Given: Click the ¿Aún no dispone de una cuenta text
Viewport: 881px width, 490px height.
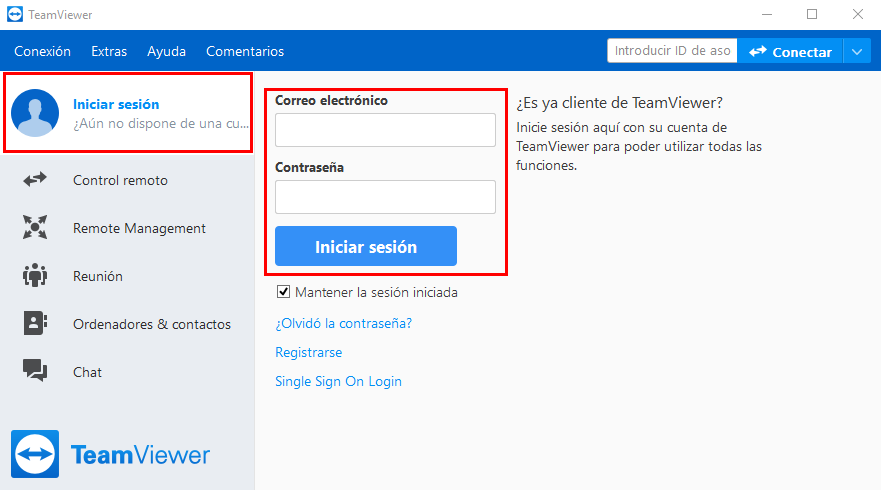Looking at the screenshot, I should pyautogui.click(x=161, y=124).
